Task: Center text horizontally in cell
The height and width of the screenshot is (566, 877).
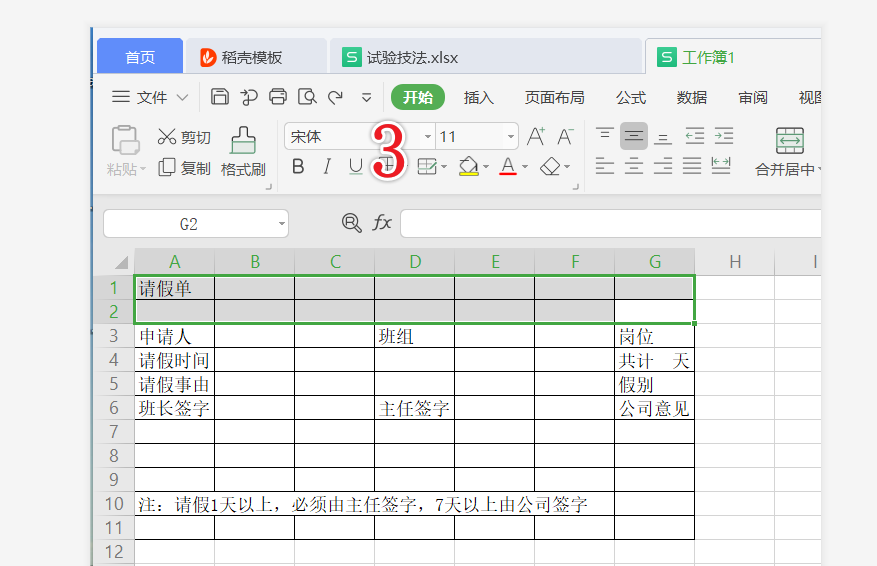Action: pos(634,166)
